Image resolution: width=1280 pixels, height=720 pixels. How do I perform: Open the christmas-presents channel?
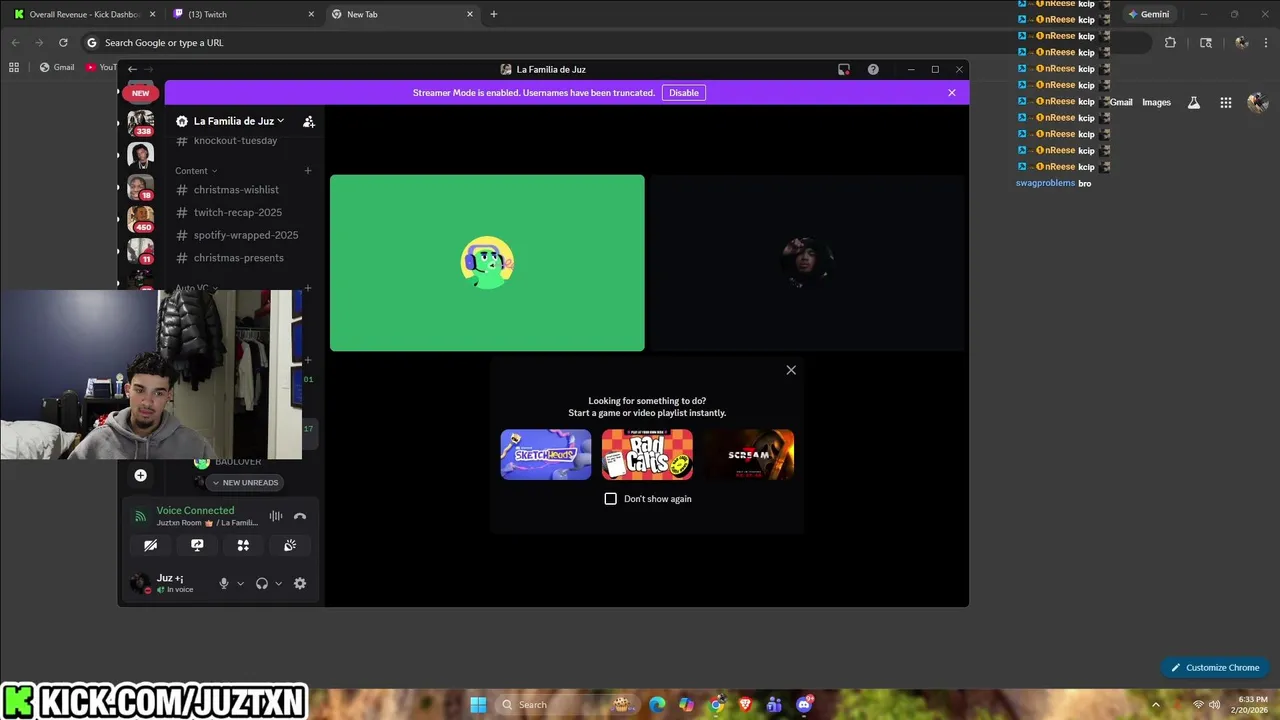coord(239,258)
